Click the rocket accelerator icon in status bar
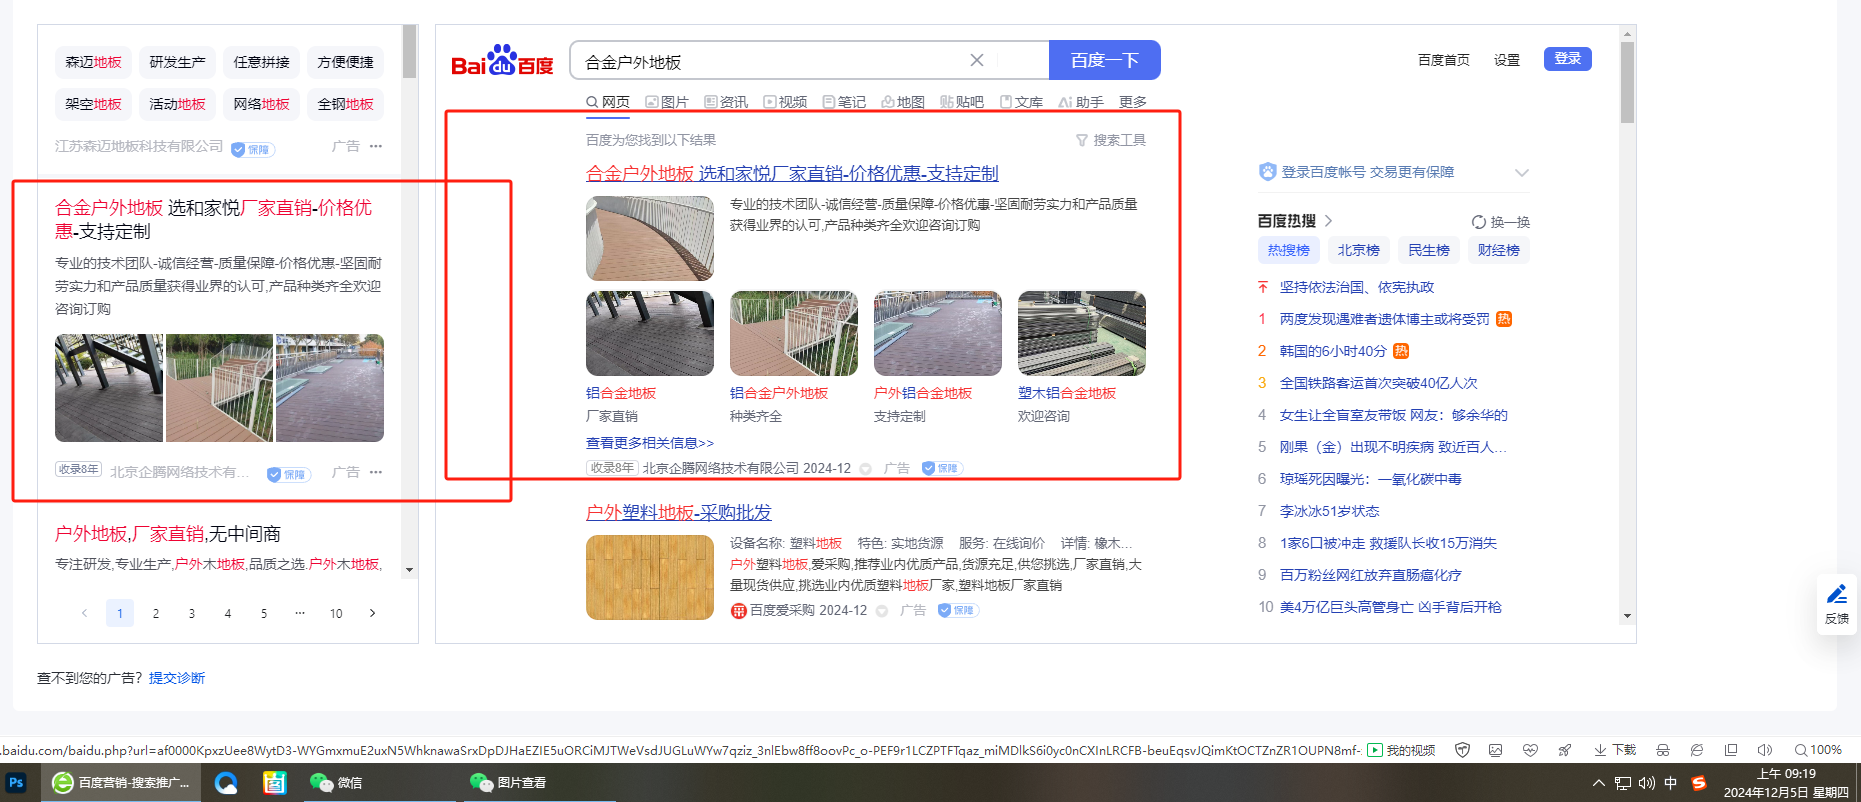1861x802 pixels. pyautogui.click(x=1564, y=750)
